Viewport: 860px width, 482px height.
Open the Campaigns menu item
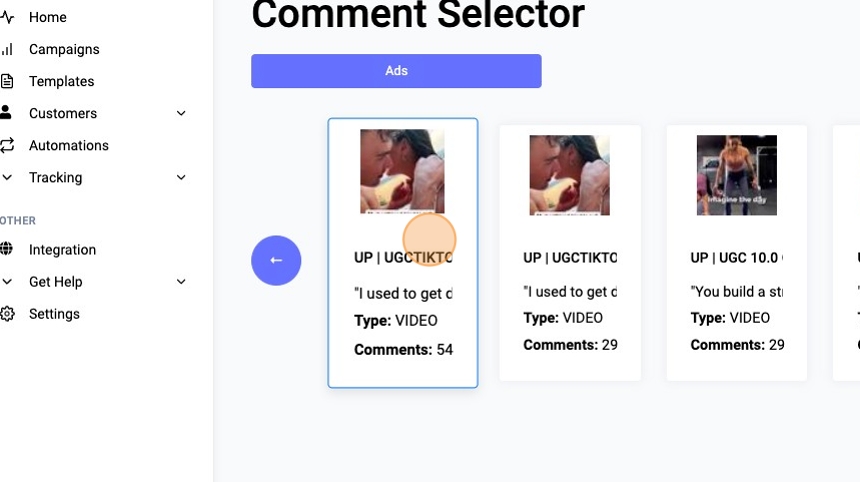click(x=64, y=49)
